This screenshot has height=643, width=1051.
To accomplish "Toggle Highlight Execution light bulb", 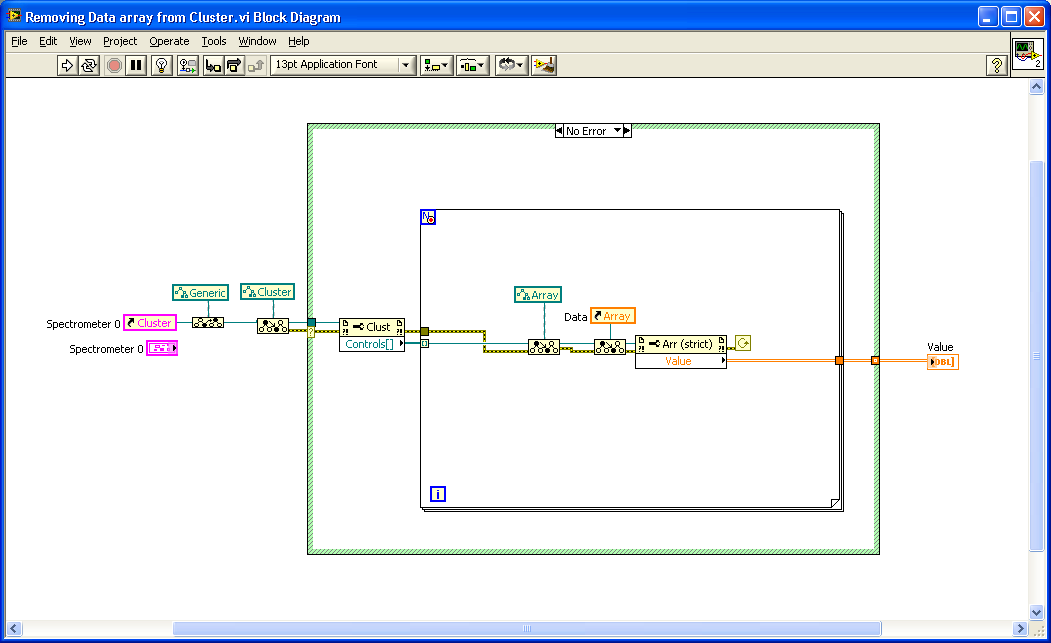I will [x=161, y=65].
